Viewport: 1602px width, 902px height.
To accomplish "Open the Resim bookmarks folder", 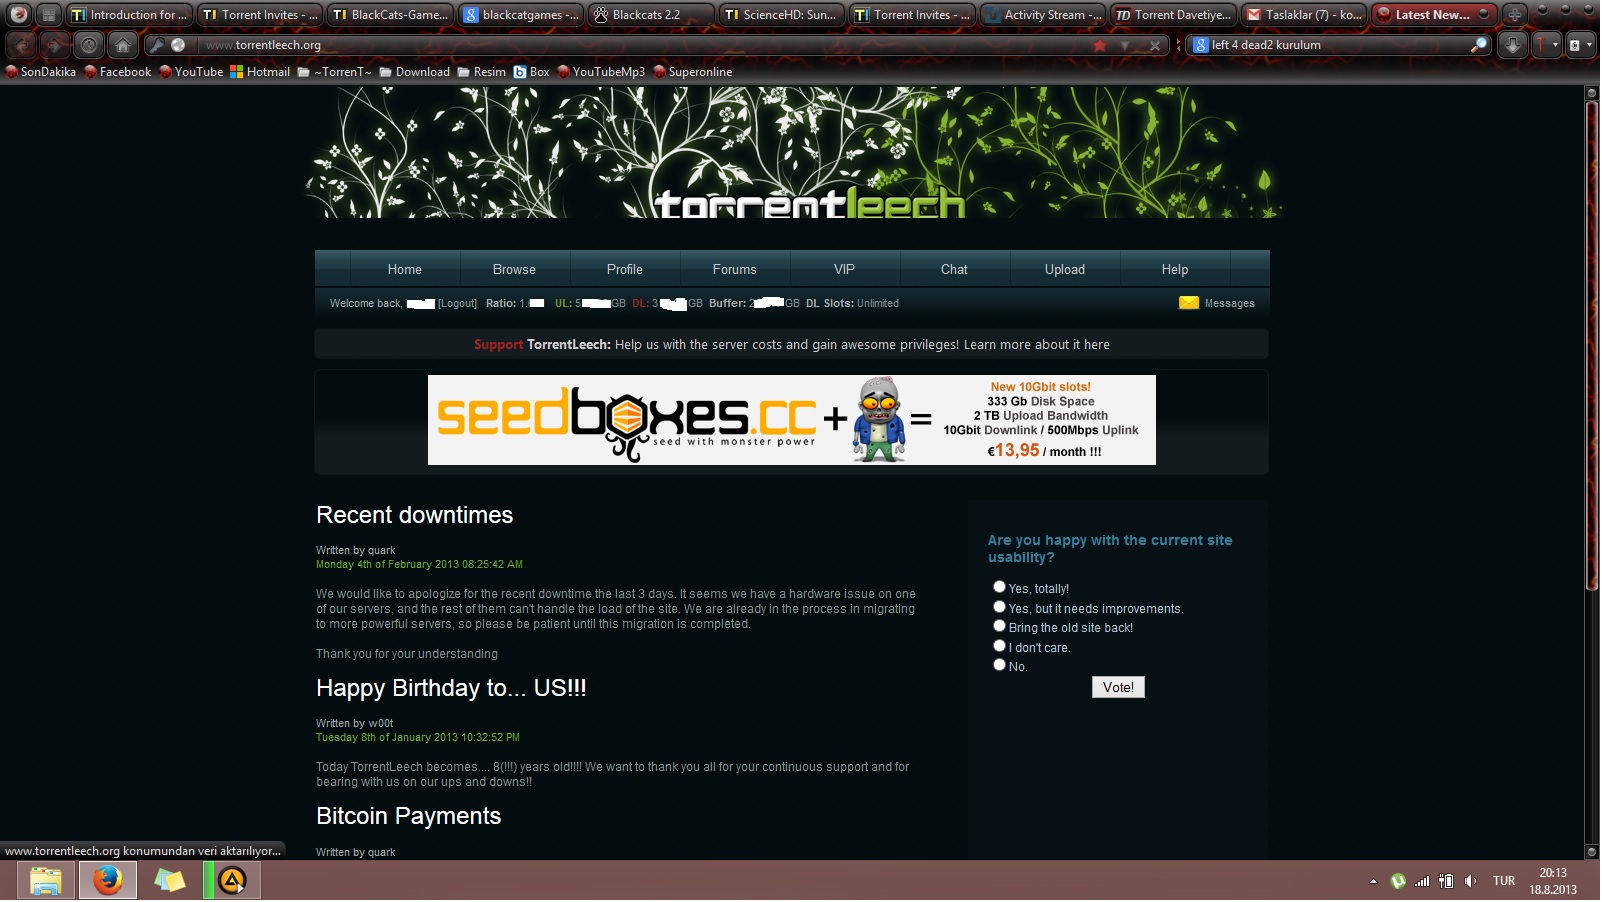I will pyautogui.click(x=482, y=72).
